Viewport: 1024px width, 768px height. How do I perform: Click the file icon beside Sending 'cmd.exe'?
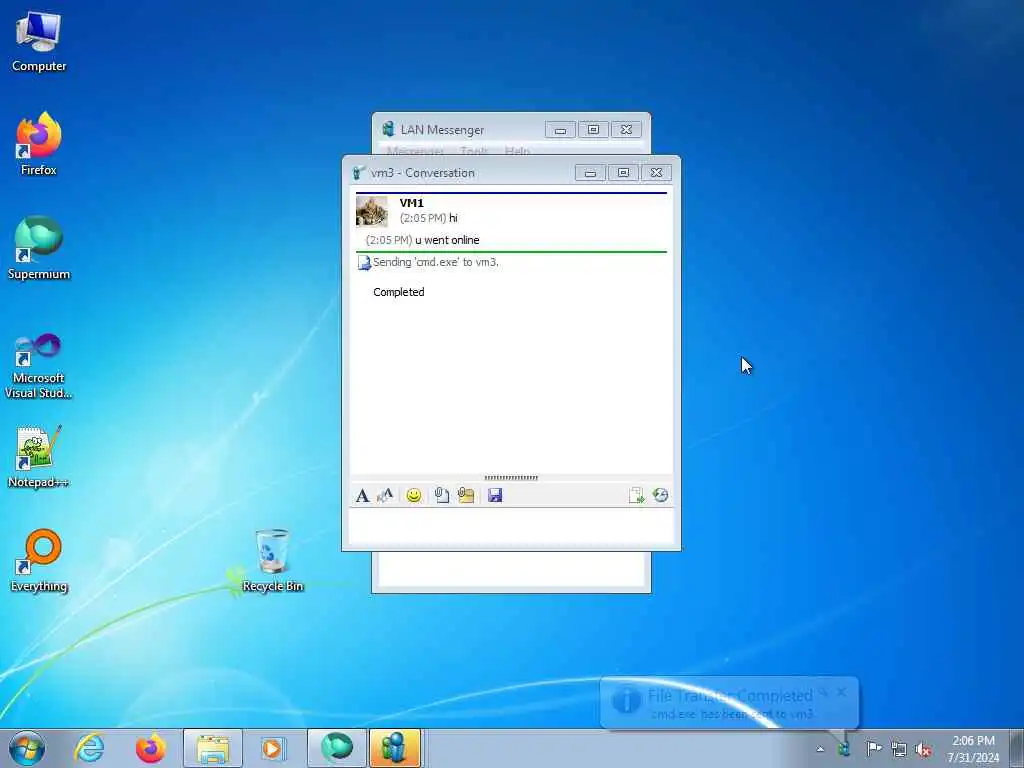[364, 263]
